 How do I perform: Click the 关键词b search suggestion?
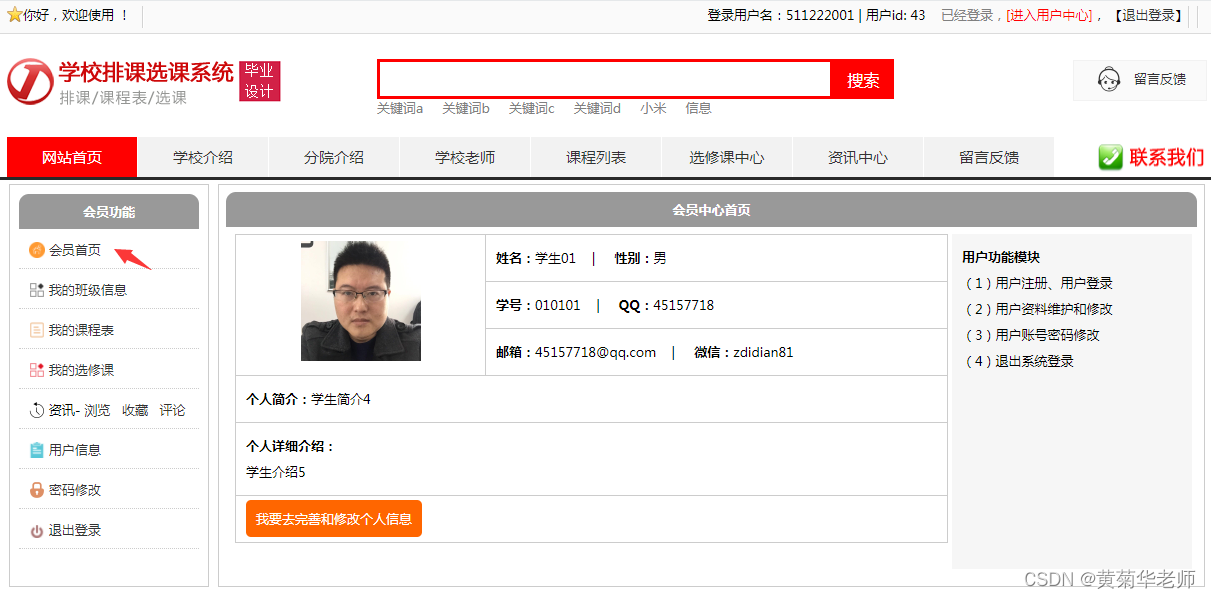pos(466,108)
